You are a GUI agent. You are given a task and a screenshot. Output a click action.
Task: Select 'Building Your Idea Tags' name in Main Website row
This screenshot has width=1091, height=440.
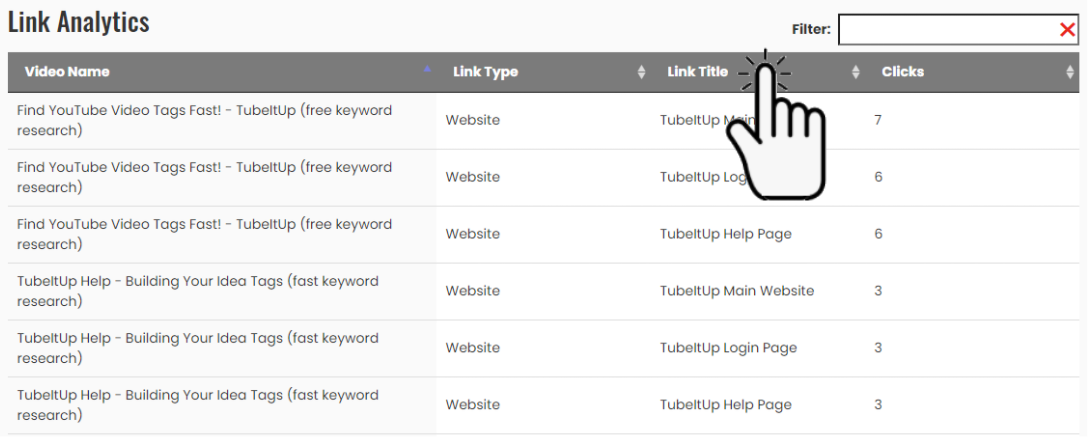pos(198,291)
